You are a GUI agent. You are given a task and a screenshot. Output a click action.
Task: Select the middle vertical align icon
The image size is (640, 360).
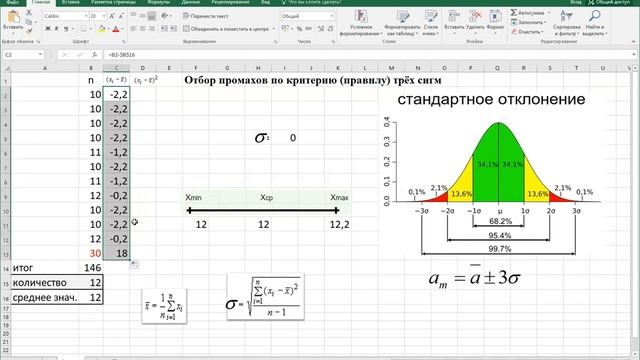click(142, 16)
